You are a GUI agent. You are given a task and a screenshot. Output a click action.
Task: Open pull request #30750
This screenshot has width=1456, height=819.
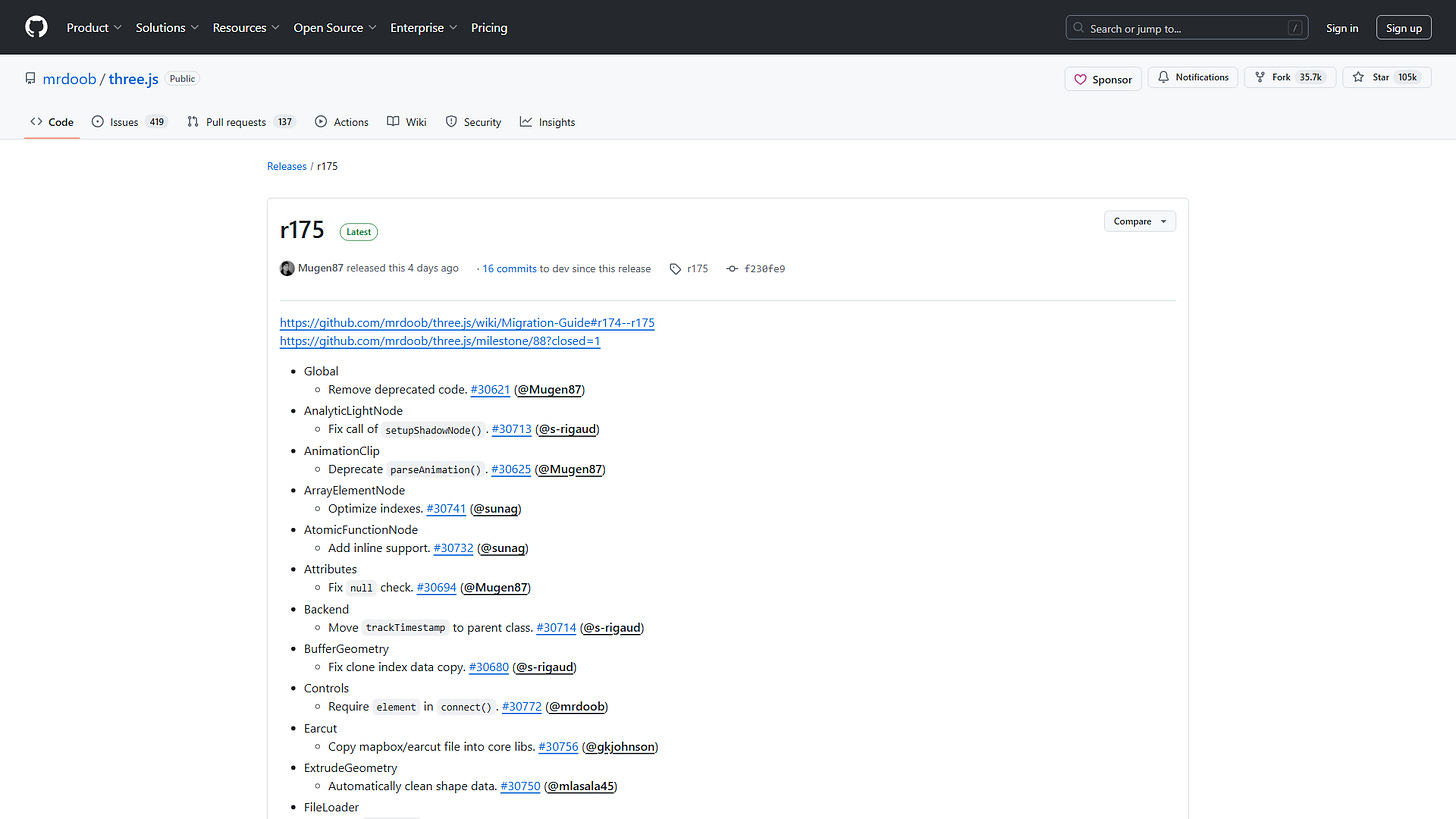click(x=520, y=786)
